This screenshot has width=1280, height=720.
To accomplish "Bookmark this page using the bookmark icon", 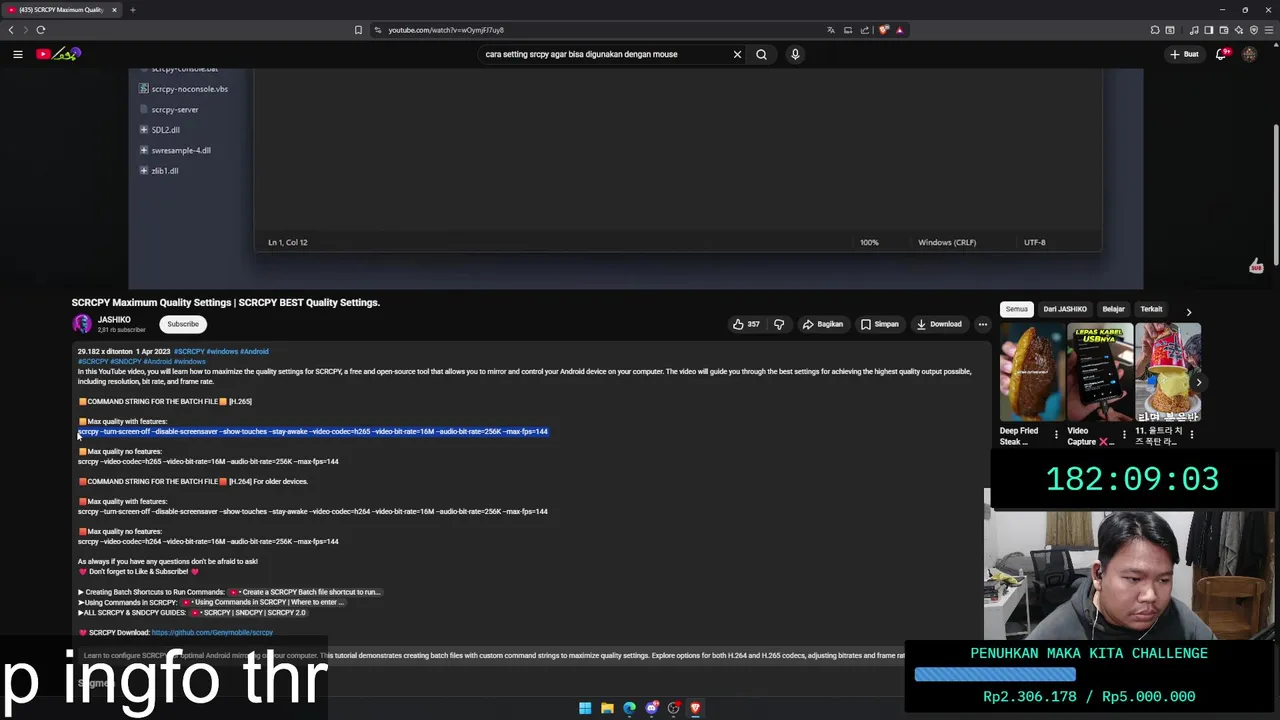I will (x=358, y=30).
